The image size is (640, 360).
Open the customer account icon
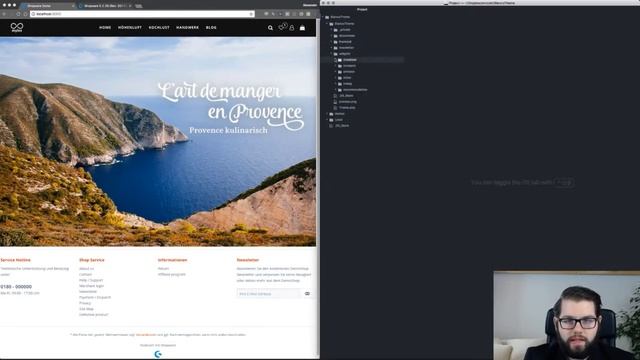click(291, 28)
